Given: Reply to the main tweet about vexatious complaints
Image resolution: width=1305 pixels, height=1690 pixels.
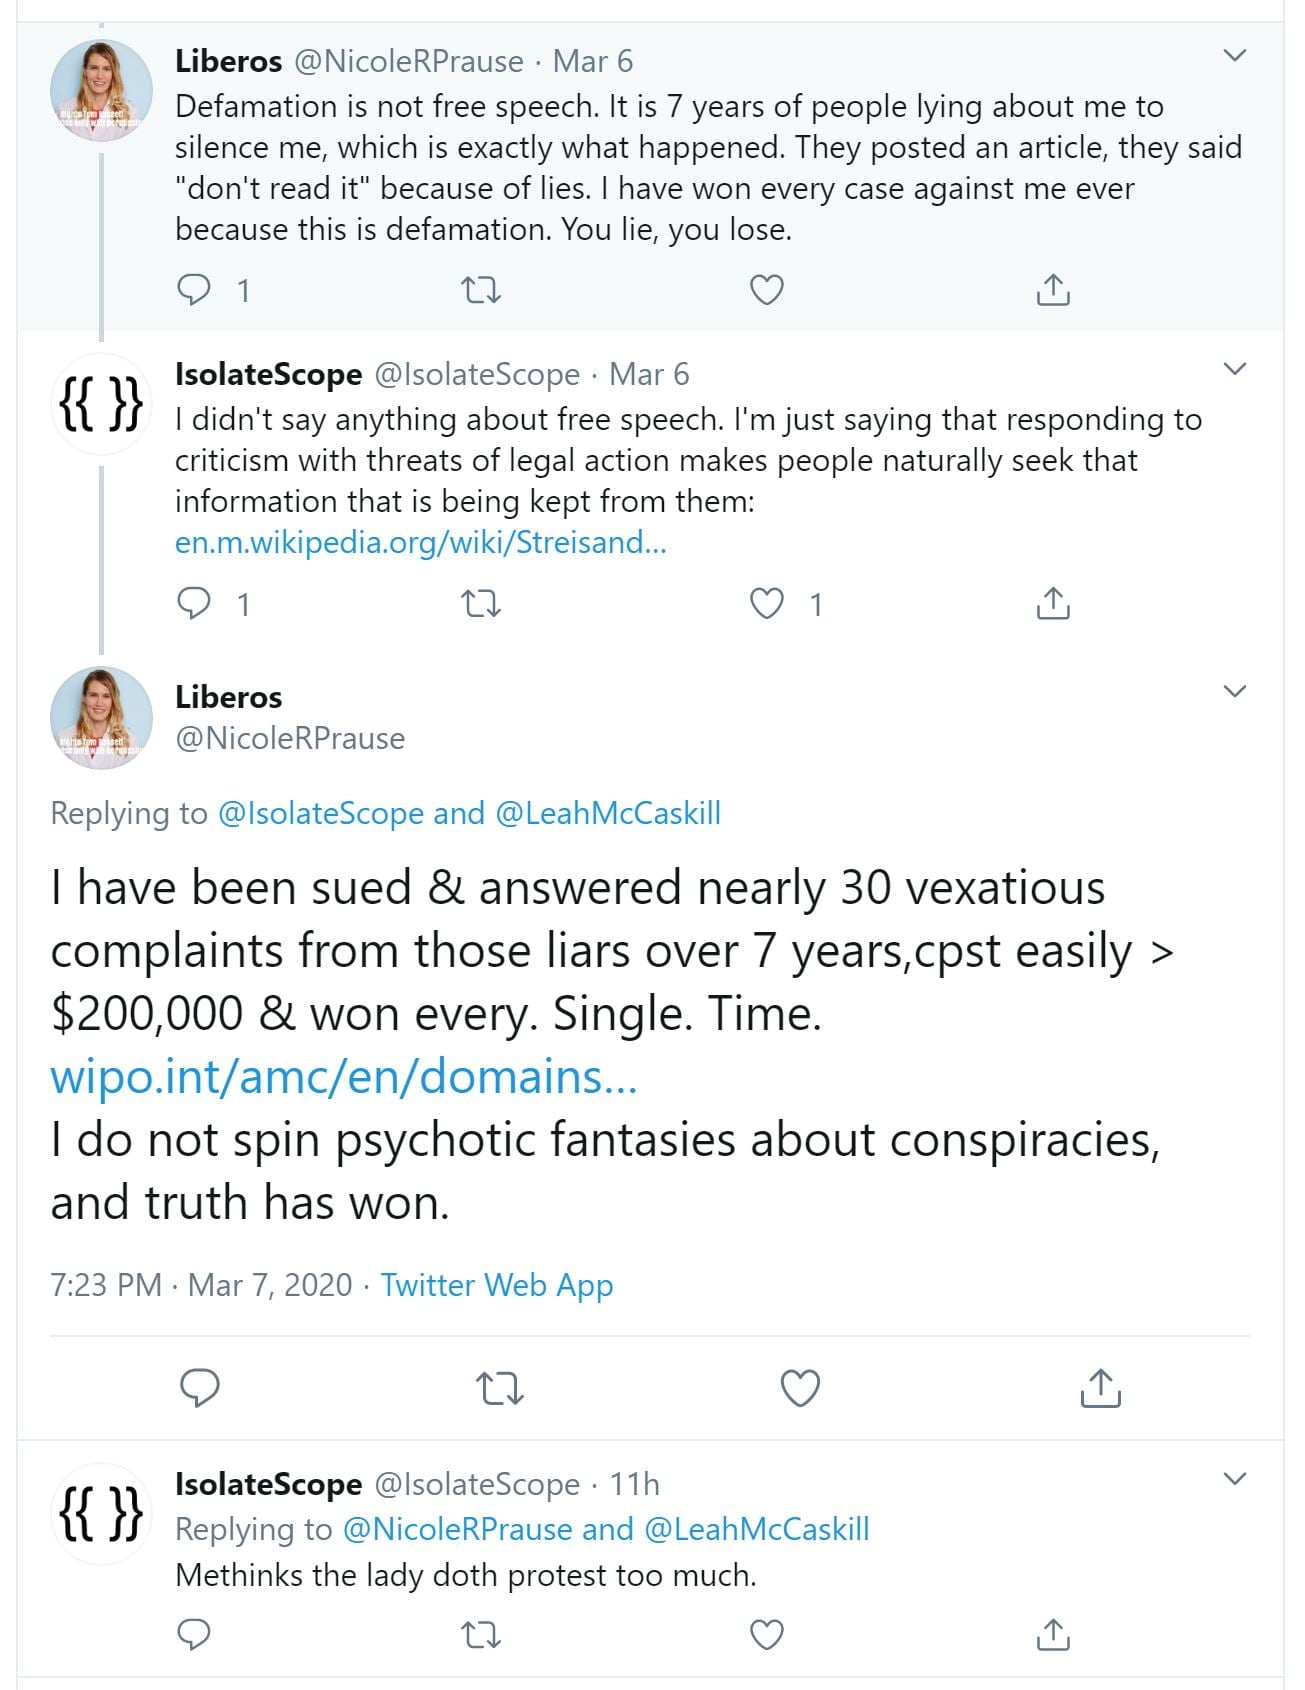Looking at the screenshot, I should click(199, 1388).
